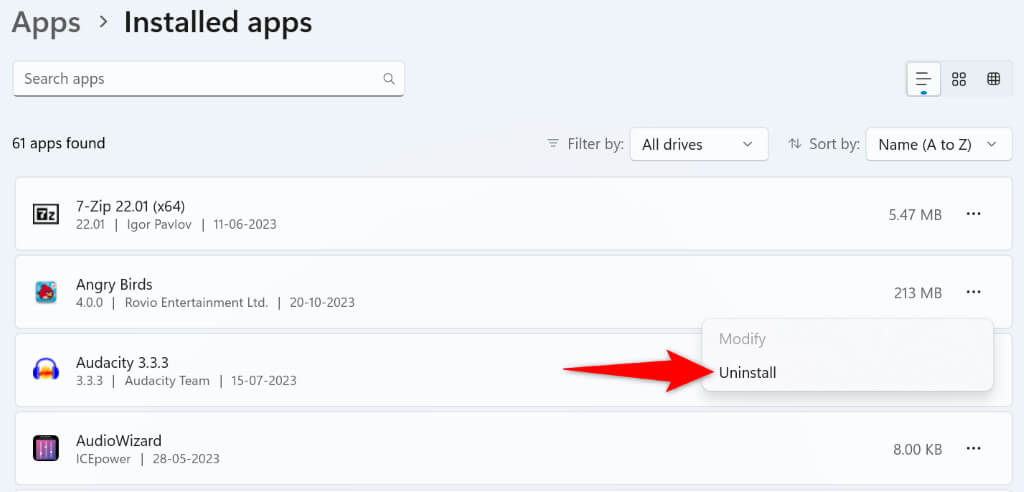
Task: Click the search magnifier icon
Action: 389,79
